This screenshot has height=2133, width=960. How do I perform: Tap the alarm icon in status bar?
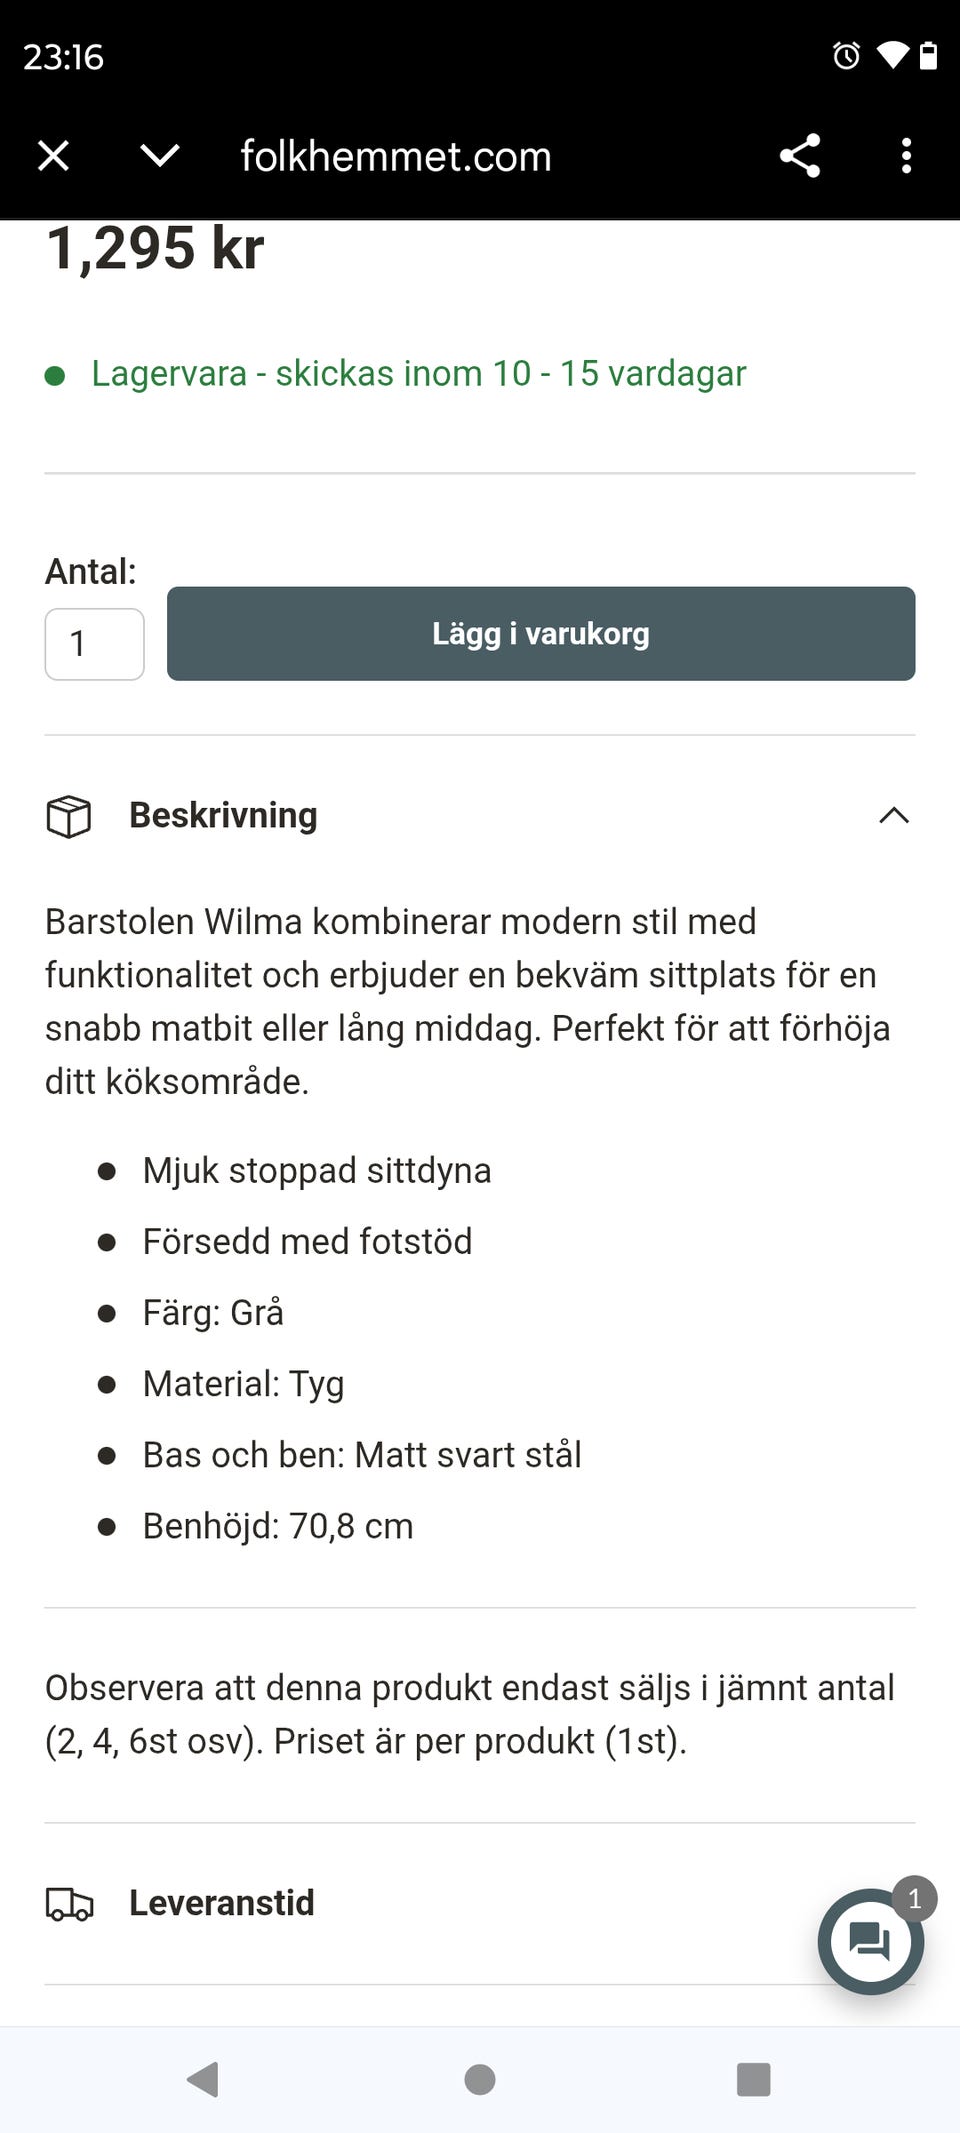[846, 56]
